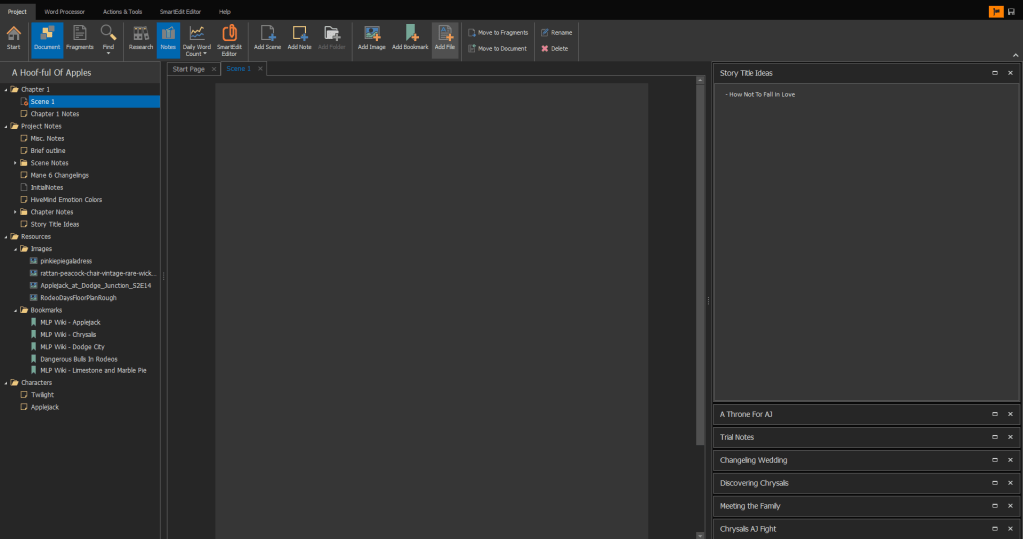Open the Fragments view

click(x=79, y=38)
